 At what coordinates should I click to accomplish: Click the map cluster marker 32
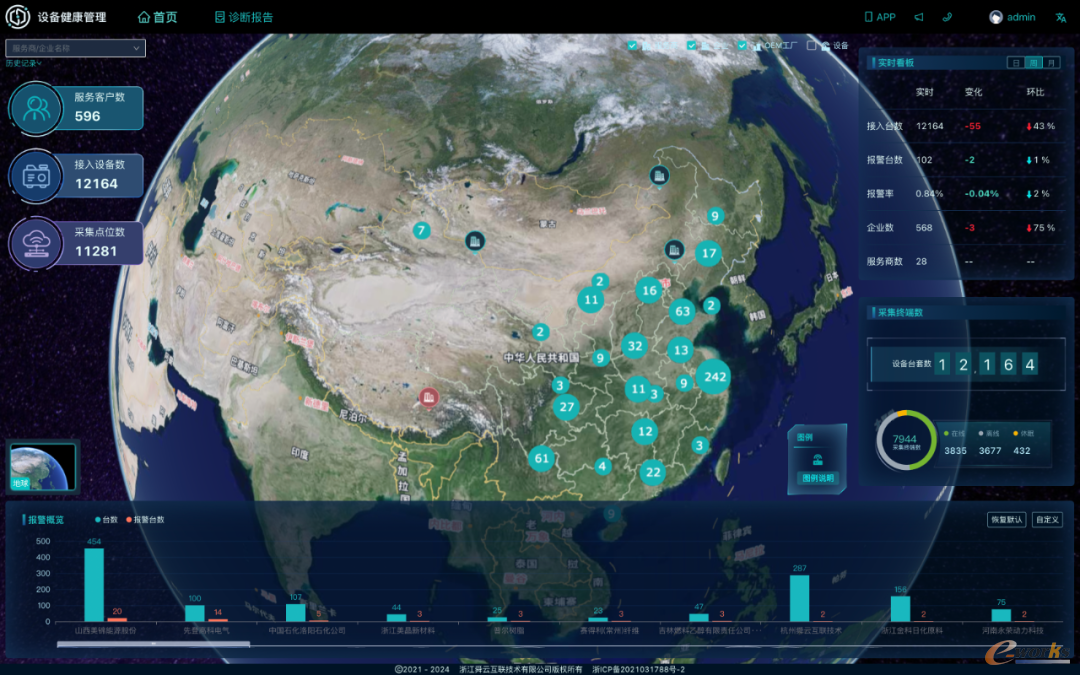click(634, 346)
